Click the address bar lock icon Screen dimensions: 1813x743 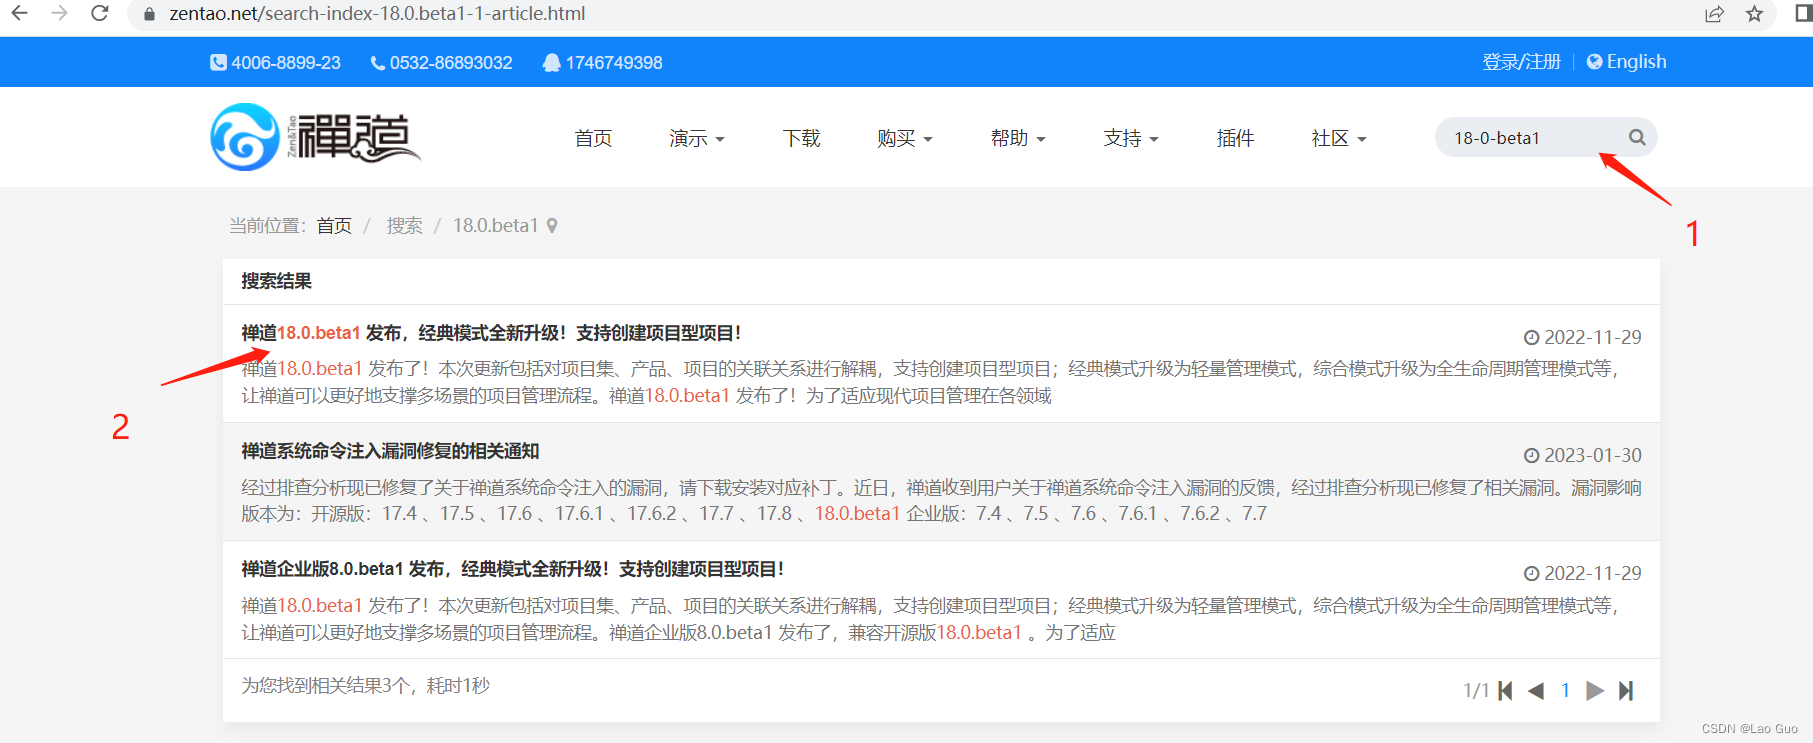tap(149, 14)
